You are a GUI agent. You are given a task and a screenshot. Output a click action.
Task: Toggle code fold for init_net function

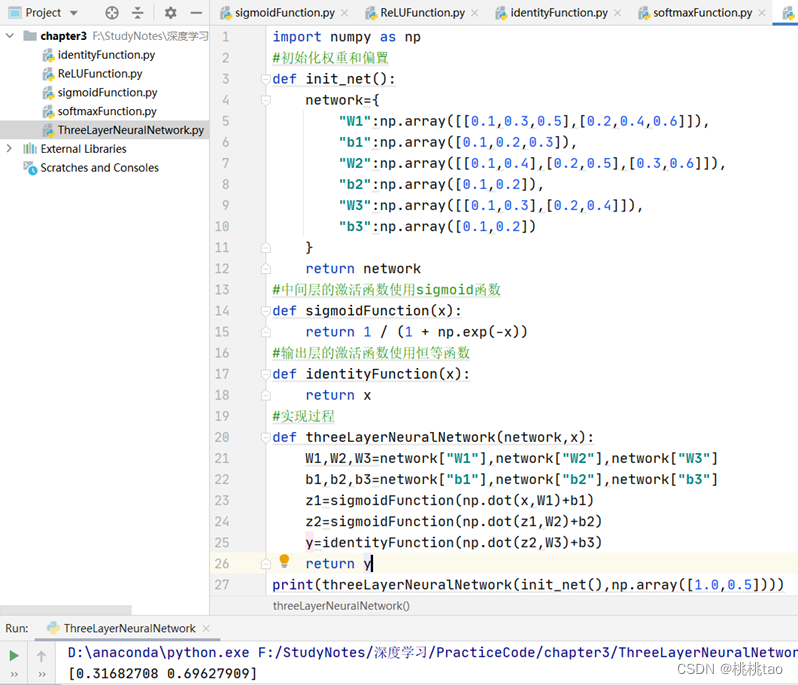[x=266, y=79]
